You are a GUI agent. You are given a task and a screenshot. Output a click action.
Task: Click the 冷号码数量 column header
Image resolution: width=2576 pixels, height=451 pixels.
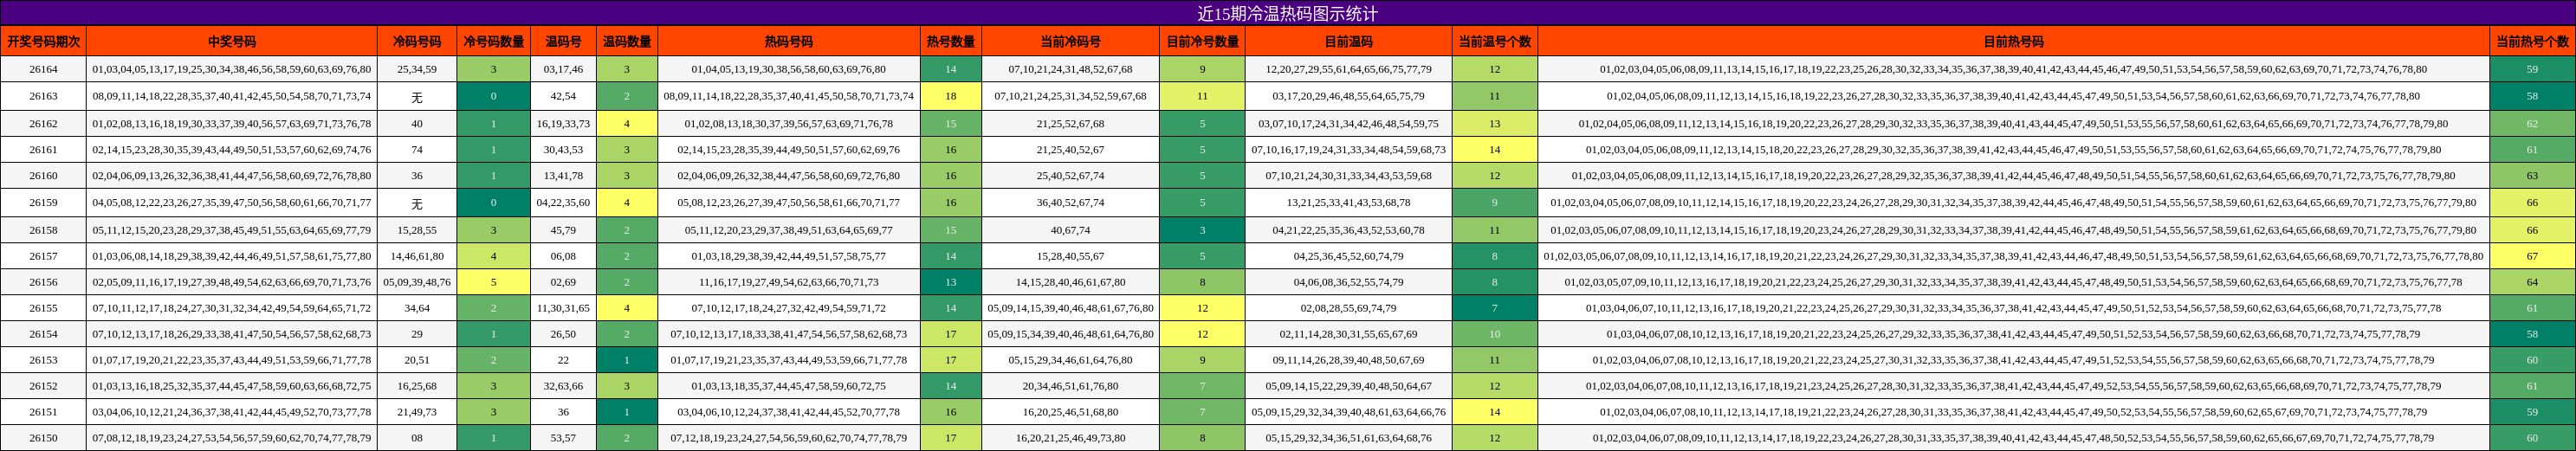coord(493,41)
